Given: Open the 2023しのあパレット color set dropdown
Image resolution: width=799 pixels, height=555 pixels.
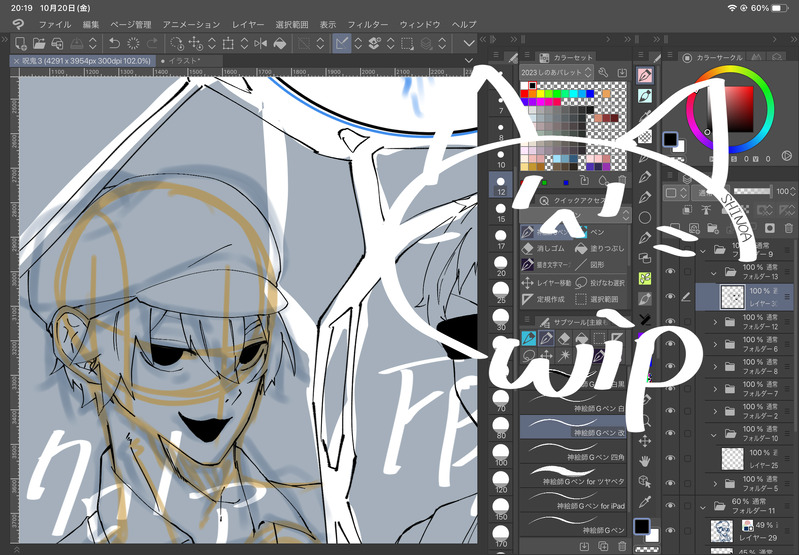Looking at the screenshot, I should [556, 72].
